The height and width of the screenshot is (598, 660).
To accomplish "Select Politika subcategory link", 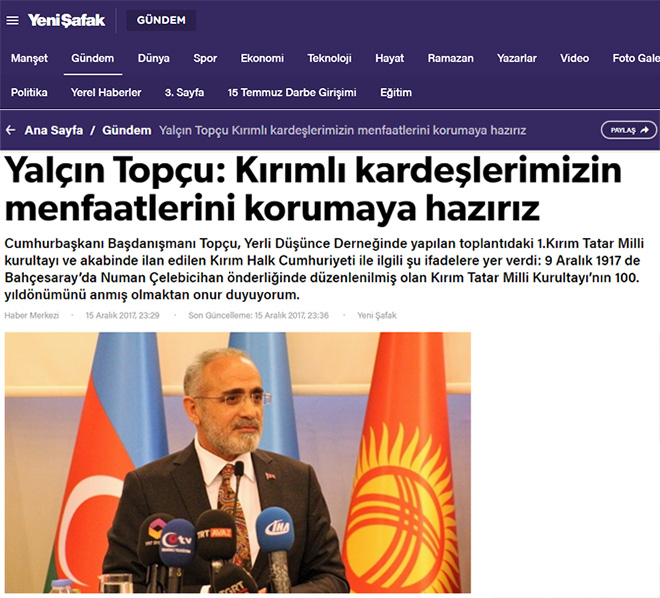I will [x=29, y=93].
